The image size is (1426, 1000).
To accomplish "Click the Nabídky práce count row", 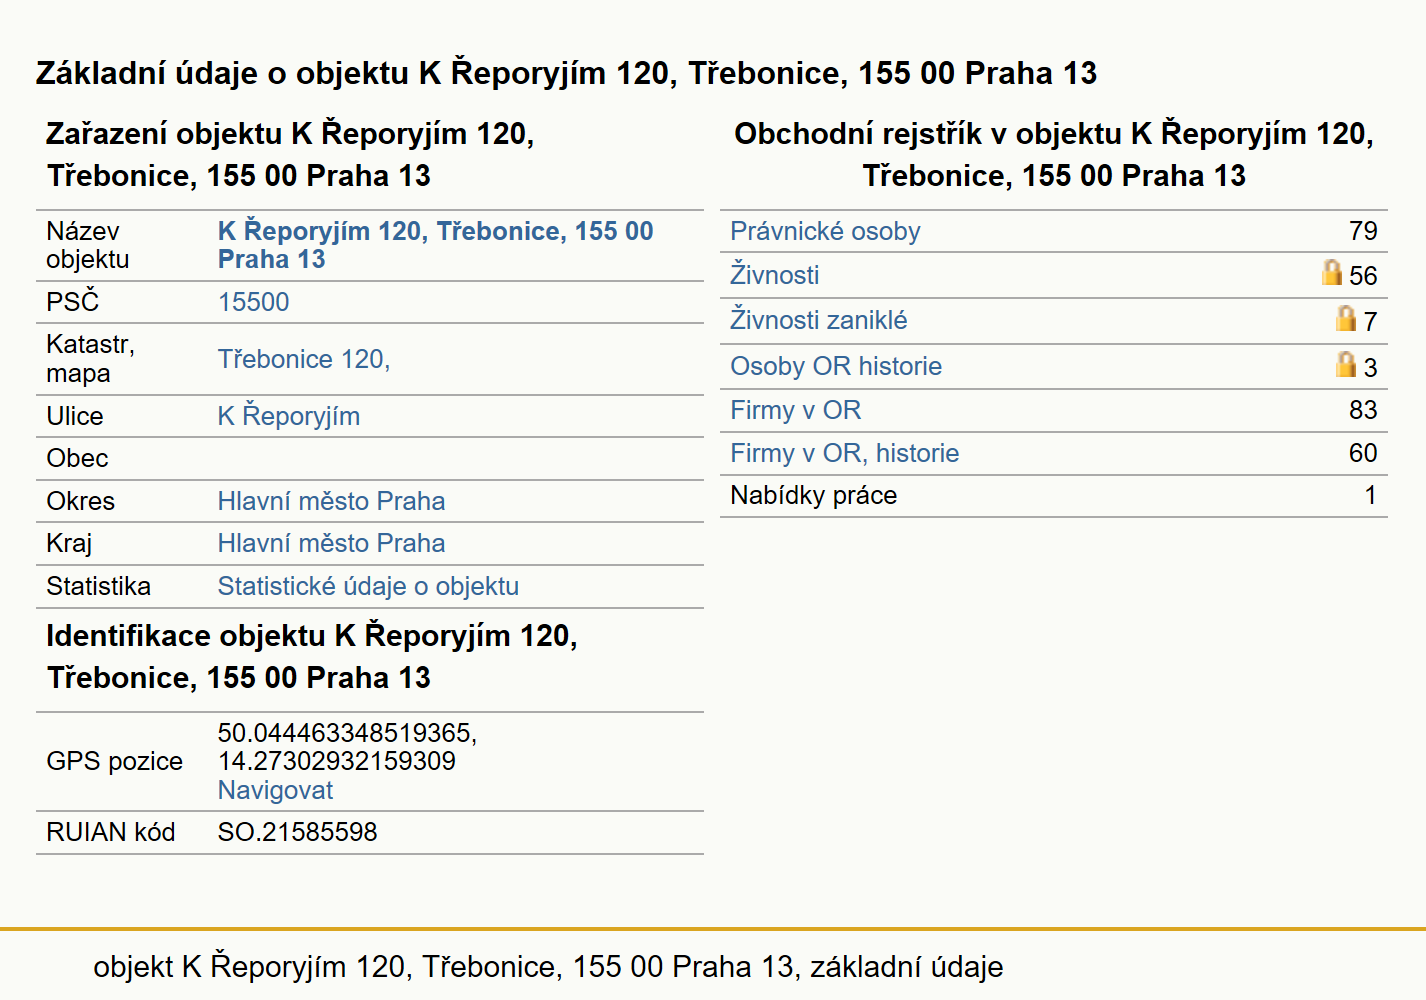I will 1054,496.
